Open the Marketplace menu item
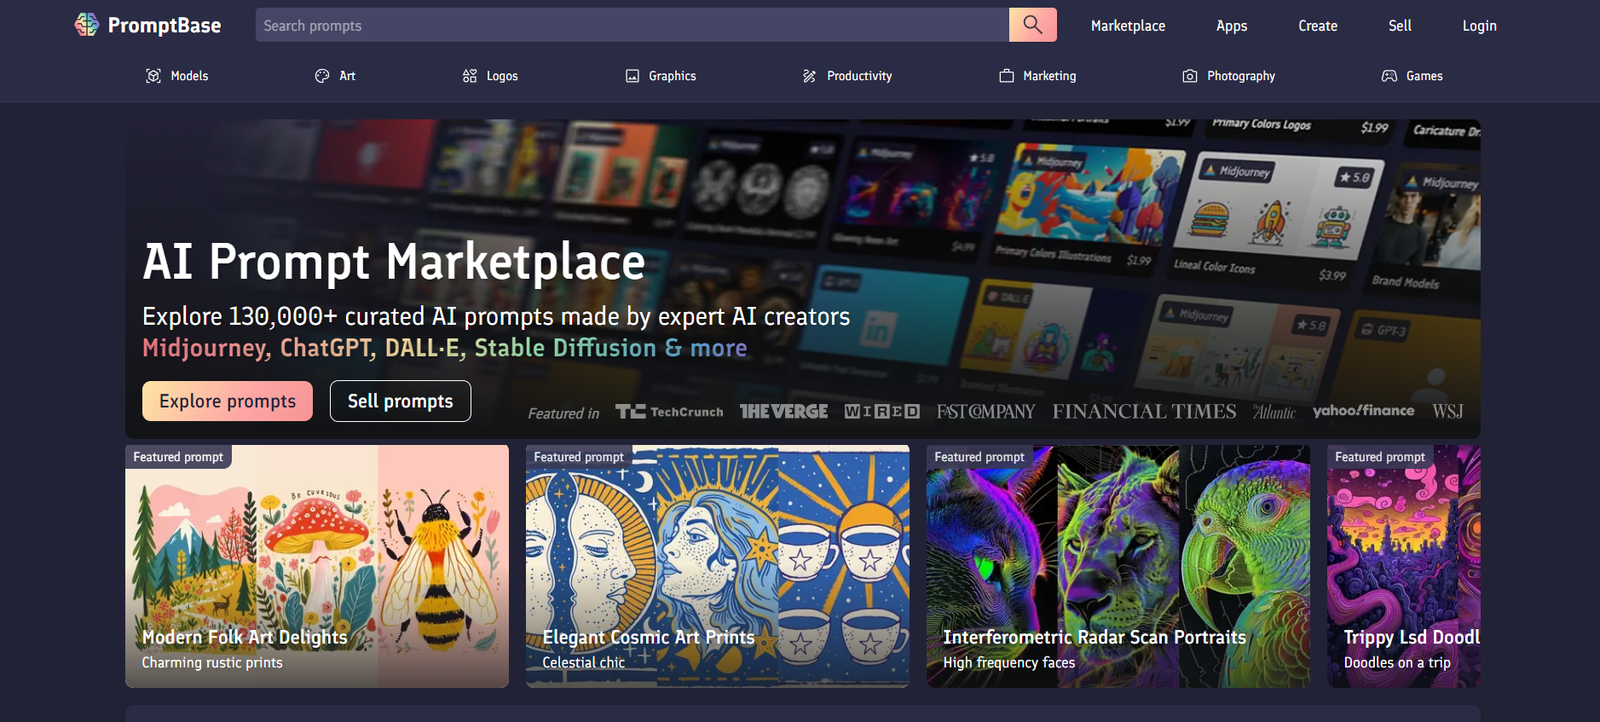Viewport: 1600px width, 722px height. 1127,26
